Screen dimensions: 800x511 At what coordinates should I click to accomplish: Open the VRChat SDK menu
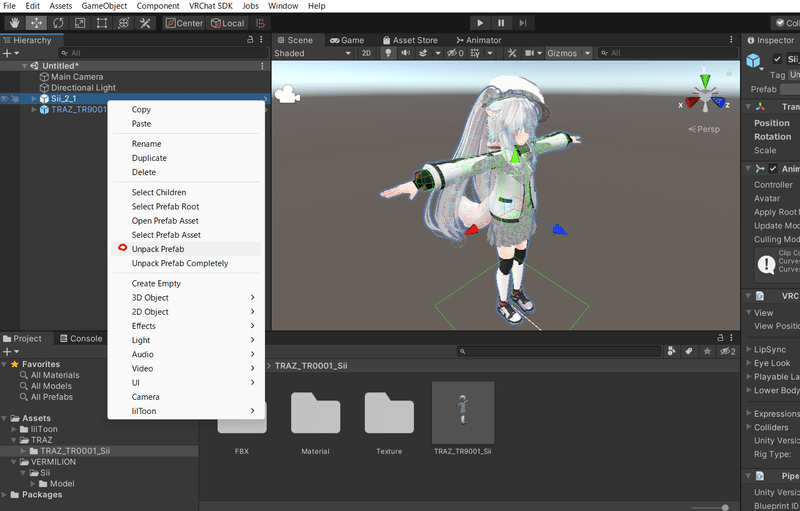tap(211, 6)
